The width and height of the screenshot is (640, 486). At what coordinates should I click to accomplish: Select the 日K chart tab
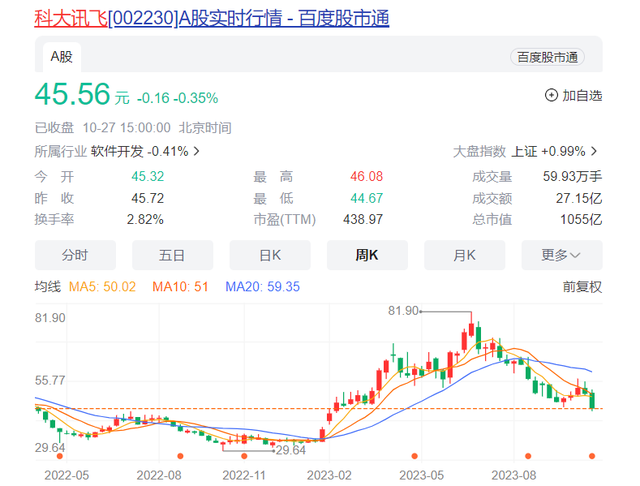click(x=269, y=255)
